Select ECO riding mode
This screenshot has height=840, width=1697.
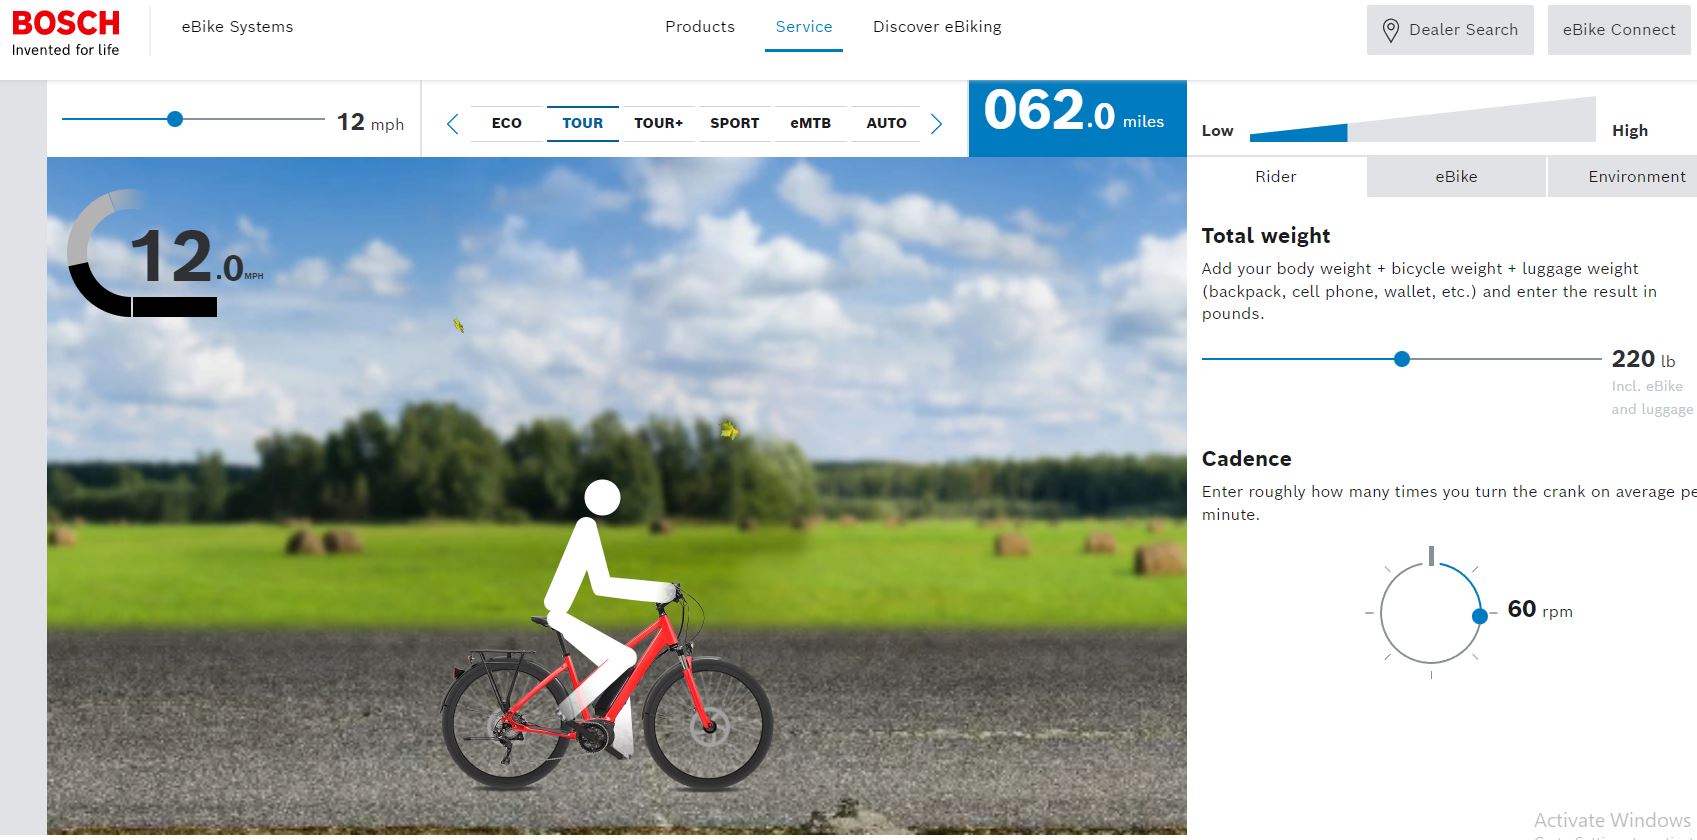coord(507,123)
